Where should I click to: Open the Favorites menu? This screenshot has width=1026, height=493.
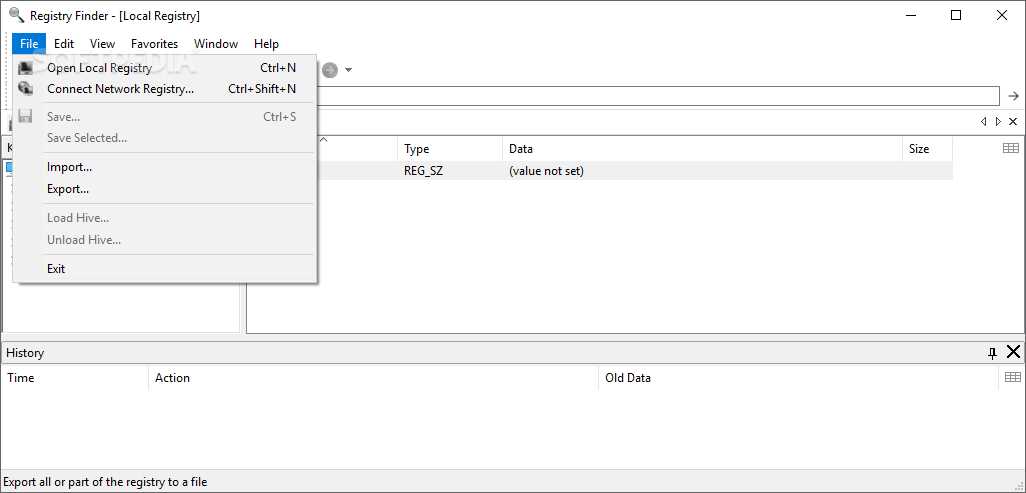pyautogui.click(x=154, y=44)
